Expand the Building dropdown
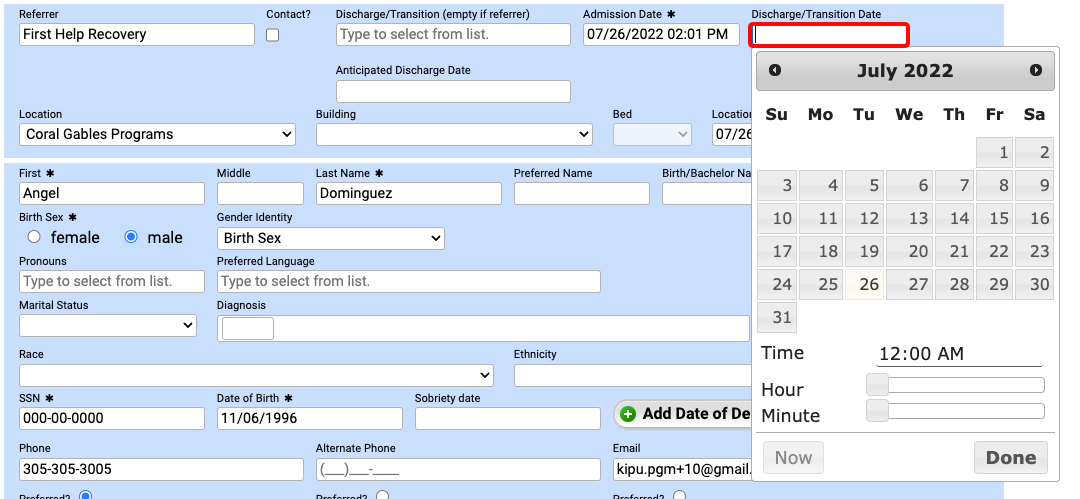Image resolution: width=1080 pixels, height=499 pixels. click(454, 134)
